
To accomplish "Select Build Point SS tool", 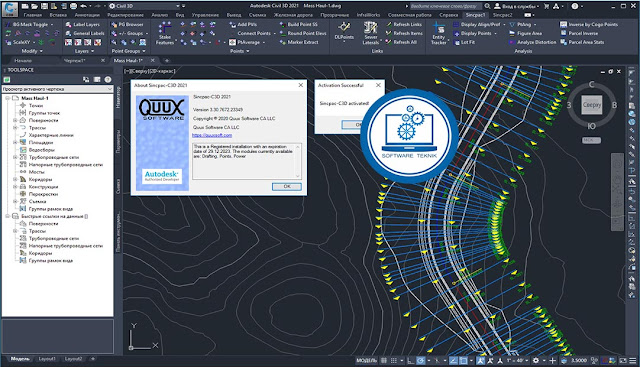I will click(298, 24).
